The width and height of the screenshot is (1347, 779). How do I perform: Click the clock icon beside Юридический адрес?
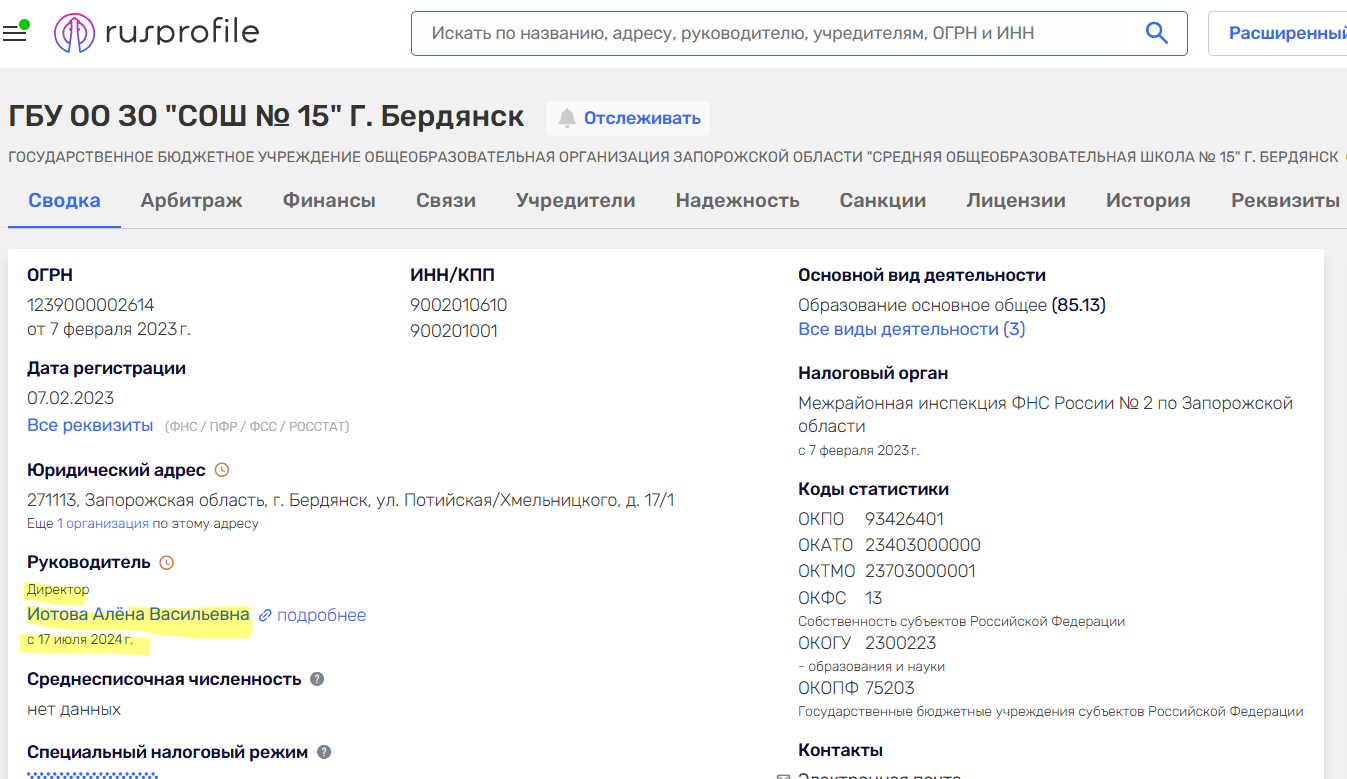222,470
